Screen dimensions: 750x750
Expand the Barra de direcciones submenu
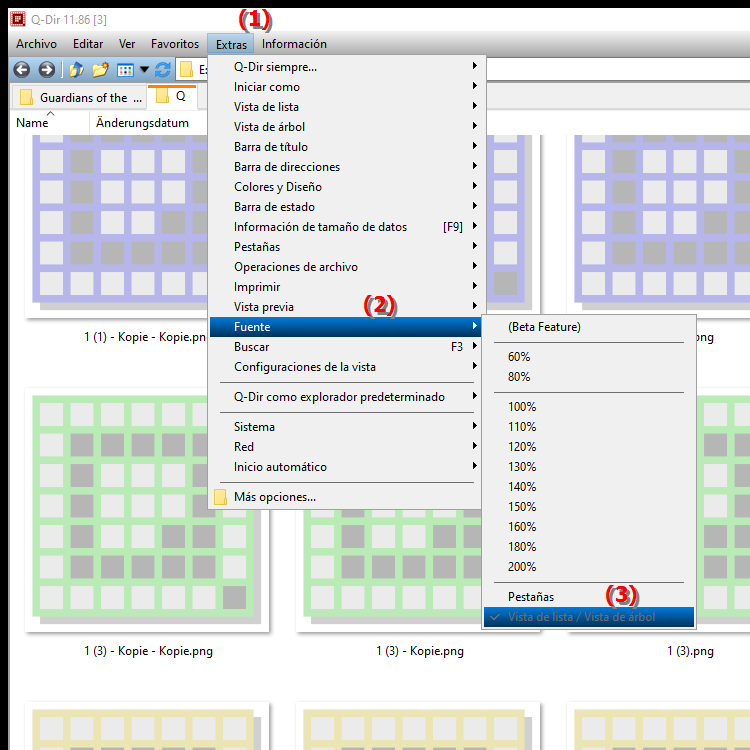click(x=347, y=167)
